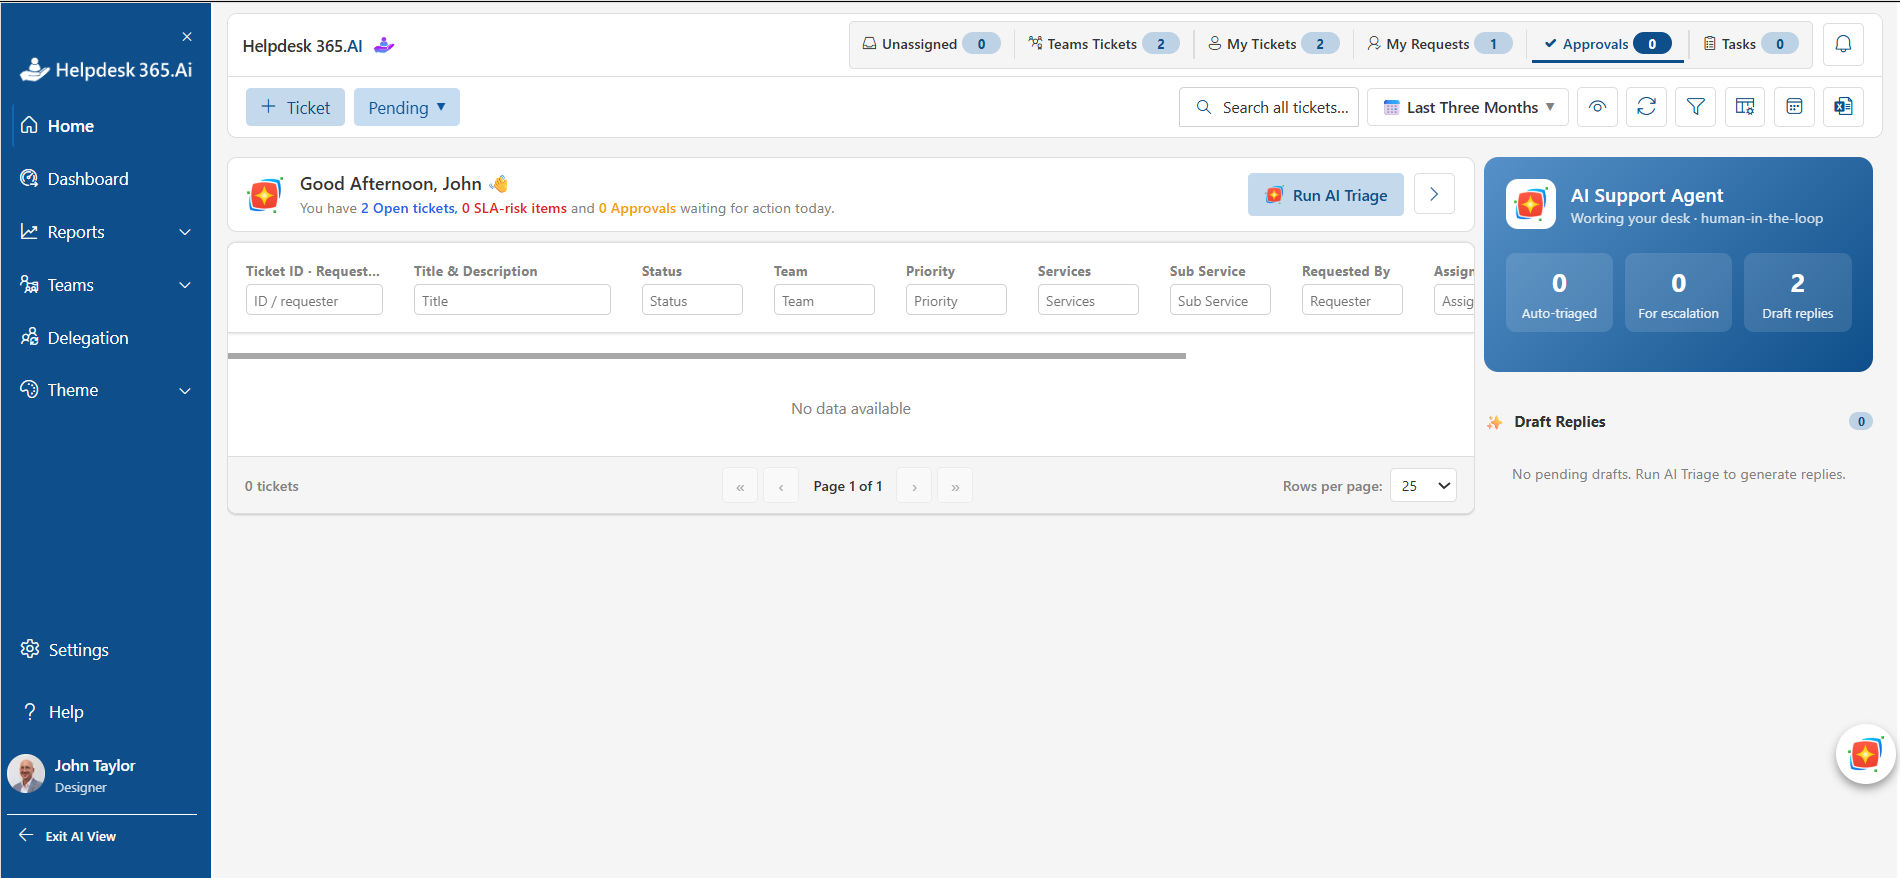
Task: Switch to the Teams Tickets tab
Action: [1103, 44]
